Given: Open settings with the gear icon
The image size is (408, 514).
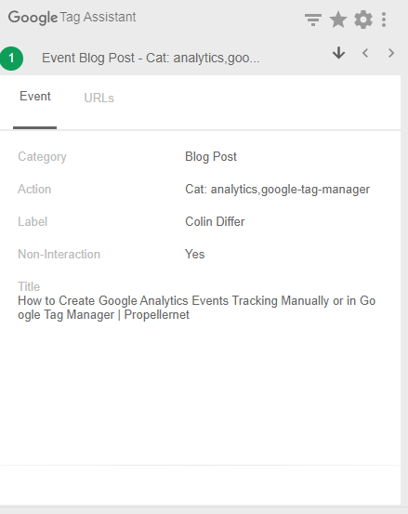Looking at the screenshot, I should 363,20.
